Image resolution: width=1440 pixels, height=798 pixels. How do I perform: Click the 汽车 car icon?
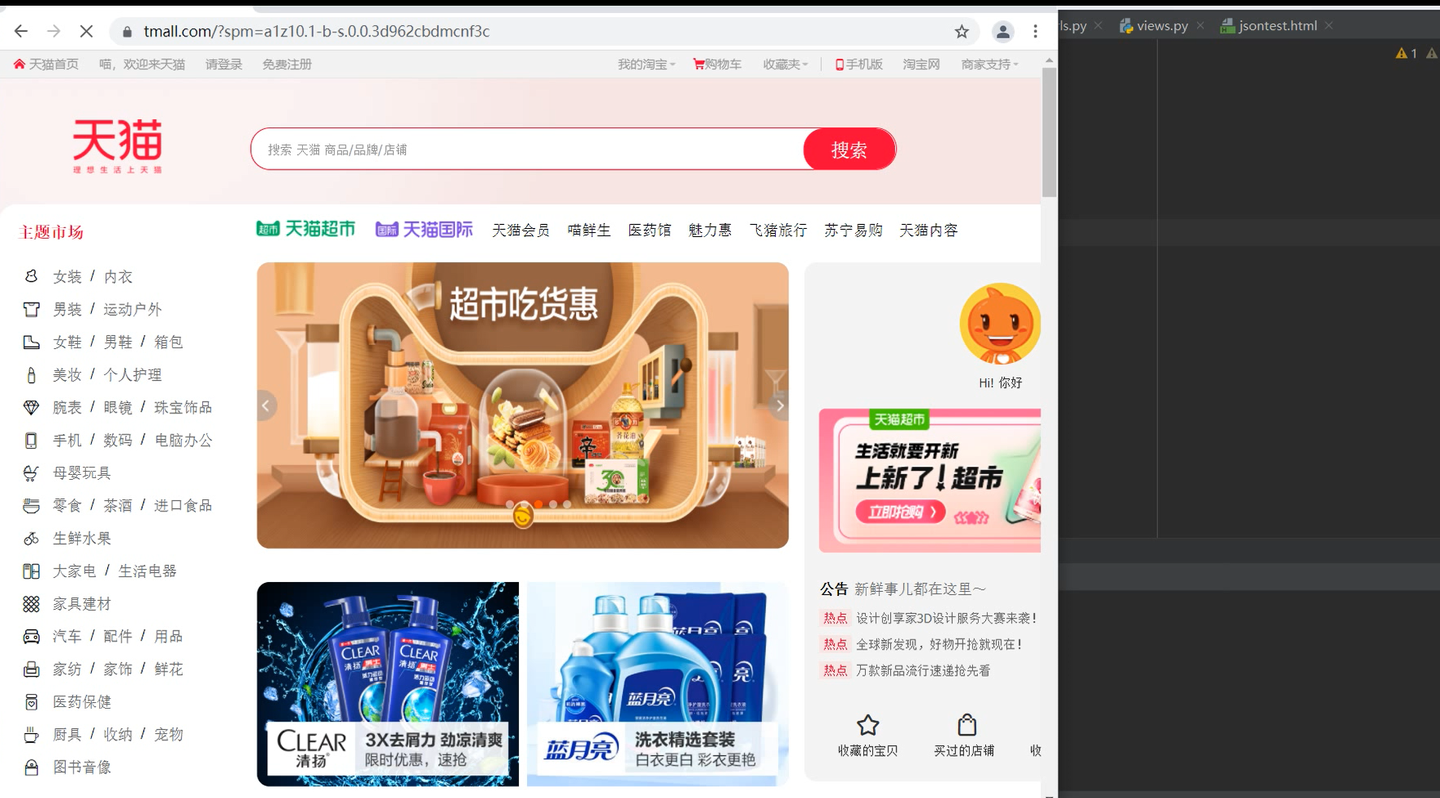tap(31, 636)
